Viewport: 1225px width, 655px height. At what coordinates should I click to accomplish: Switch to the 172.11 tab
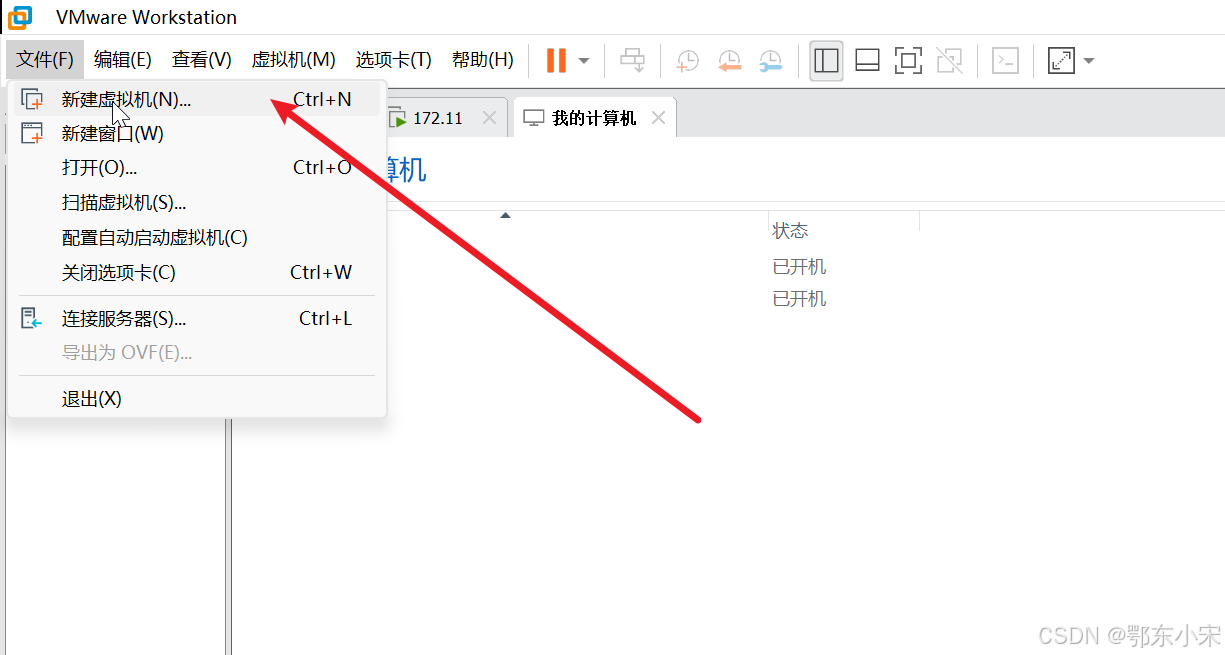tap(440, 118)
